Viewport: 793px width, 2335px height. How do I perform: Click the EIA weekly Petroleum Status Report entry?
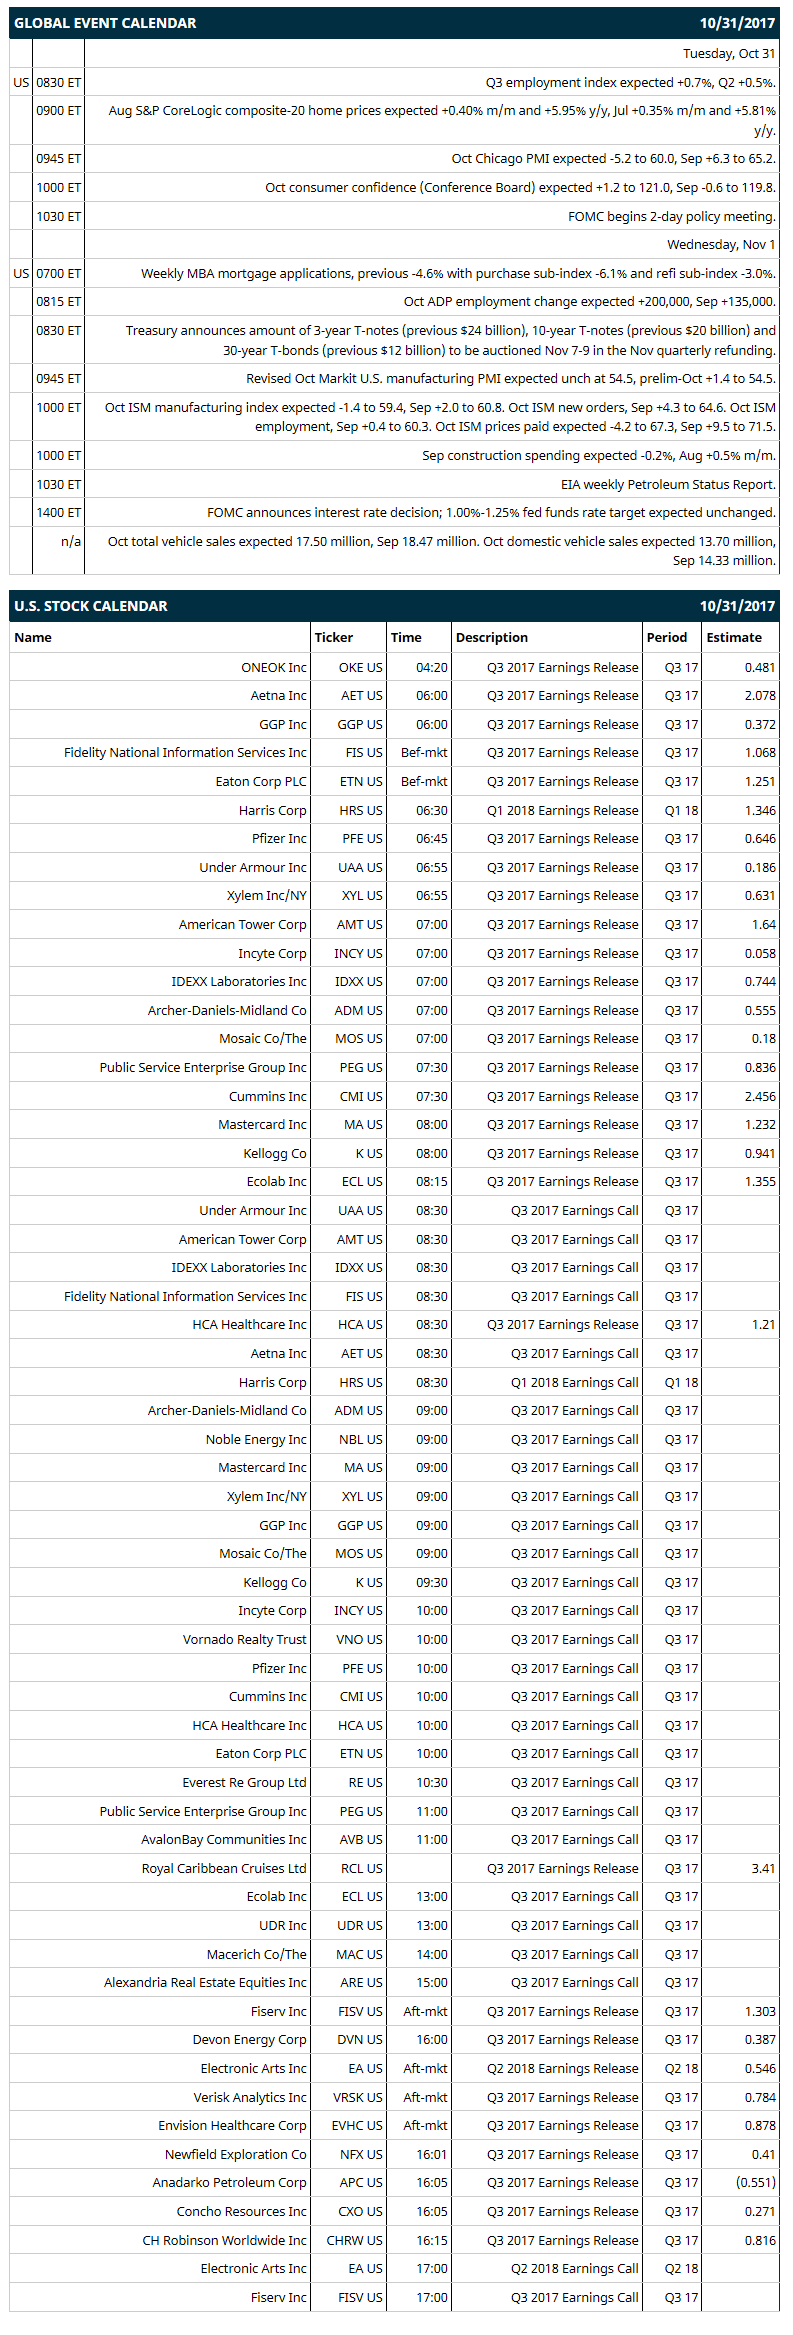(668, 484)
